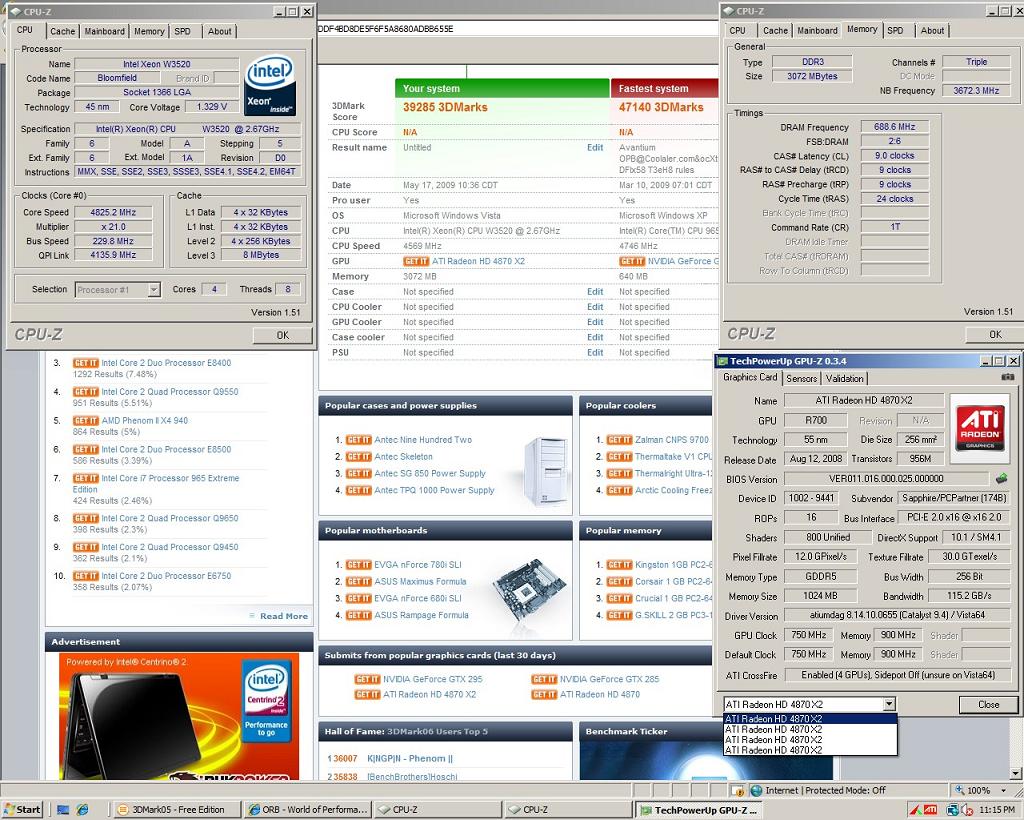Open Memory tab in left CPU-Z window
This screenshot has width=1024, height=820.
pyautogui.click(x=149, y=31)
